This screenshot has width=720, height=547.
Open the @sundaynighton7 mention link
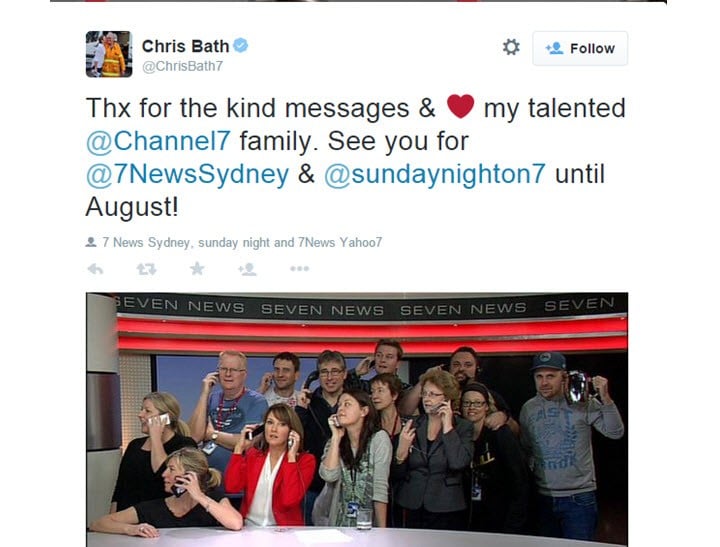[435, 174]
